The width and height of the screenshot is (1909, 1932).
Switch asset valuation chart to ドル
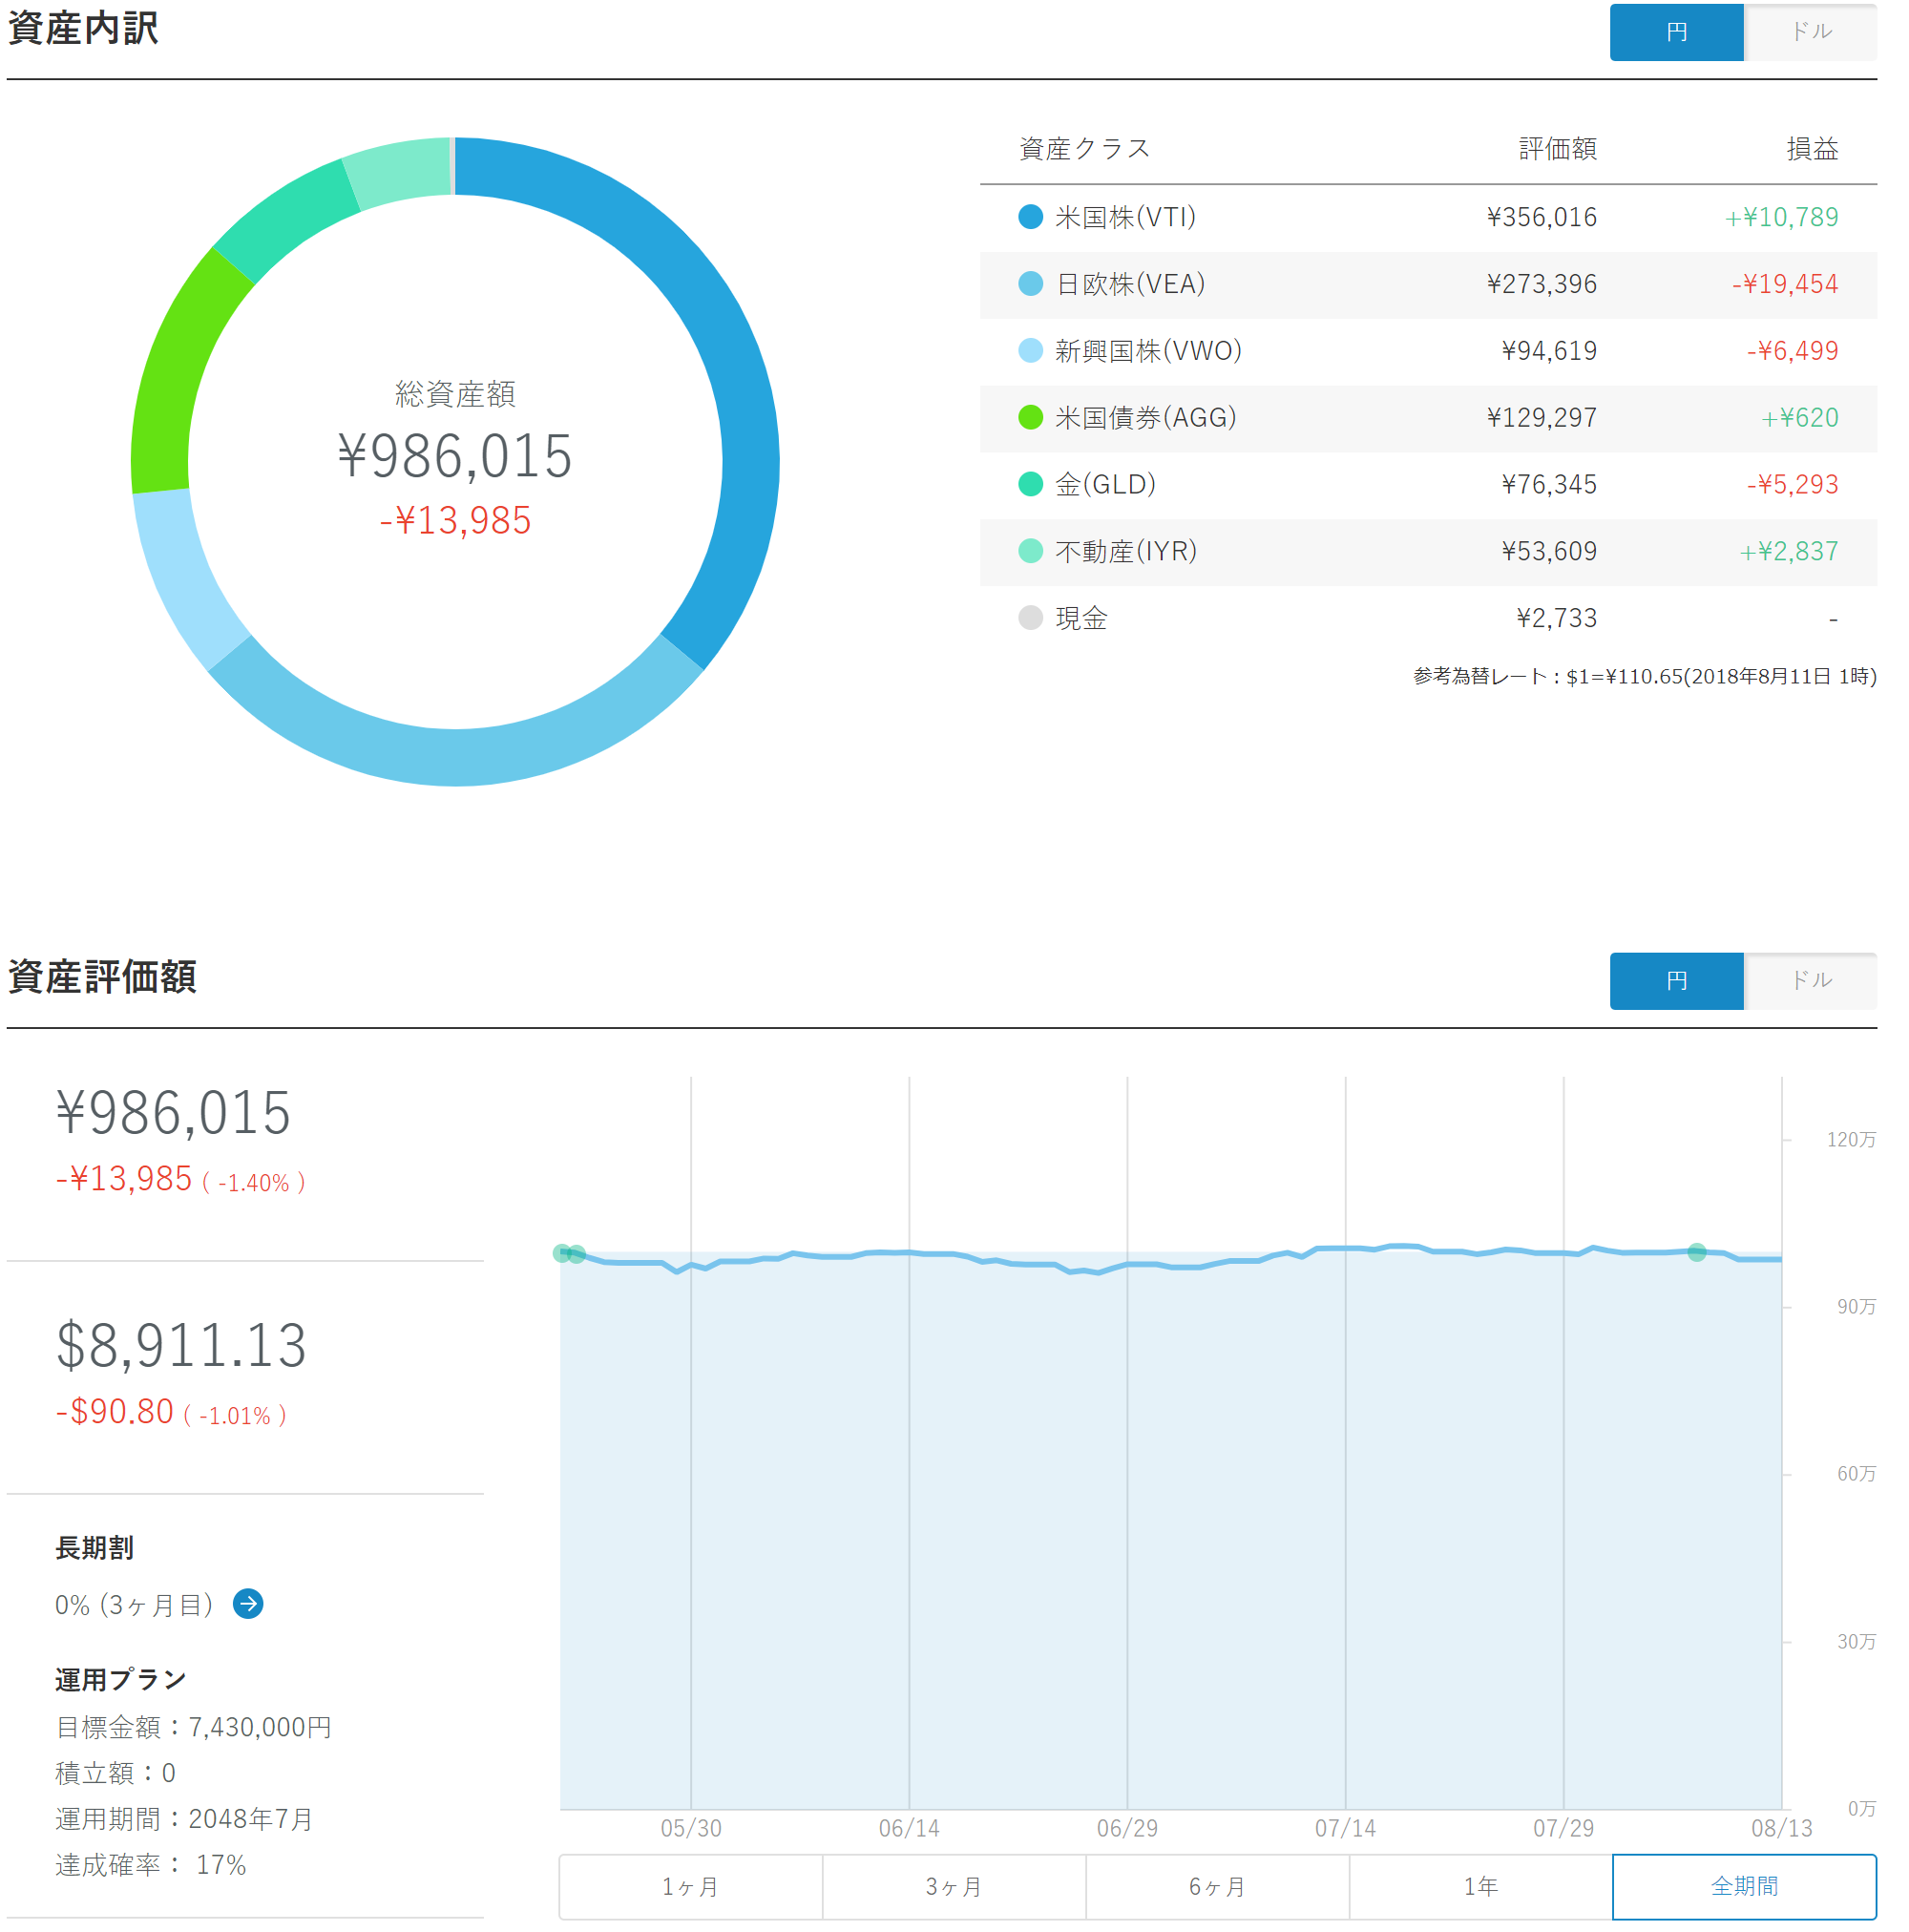click(1810, 981)
